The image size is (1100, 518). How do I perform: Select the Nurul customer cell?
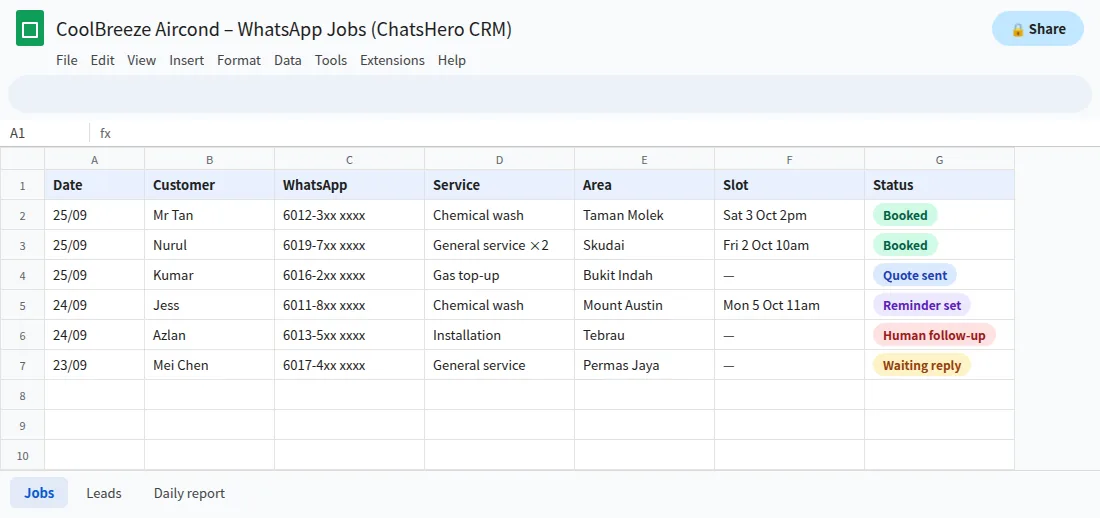(x=210, y=245)
